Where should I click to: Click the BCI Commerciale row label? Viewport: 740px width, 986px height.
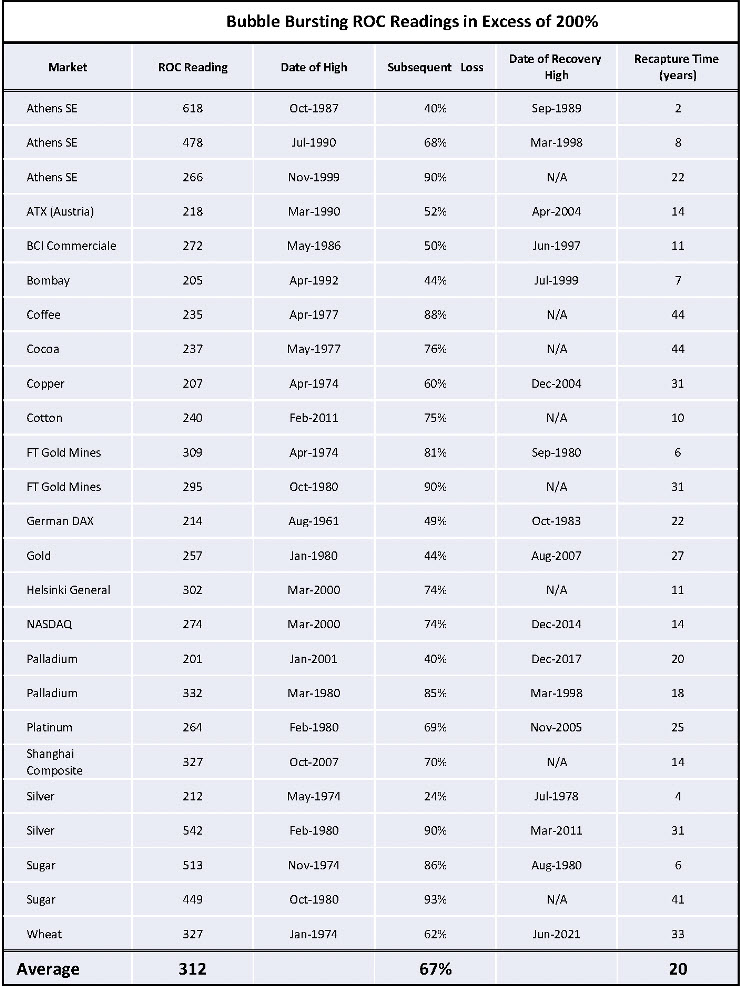click(x=71, y=246)
